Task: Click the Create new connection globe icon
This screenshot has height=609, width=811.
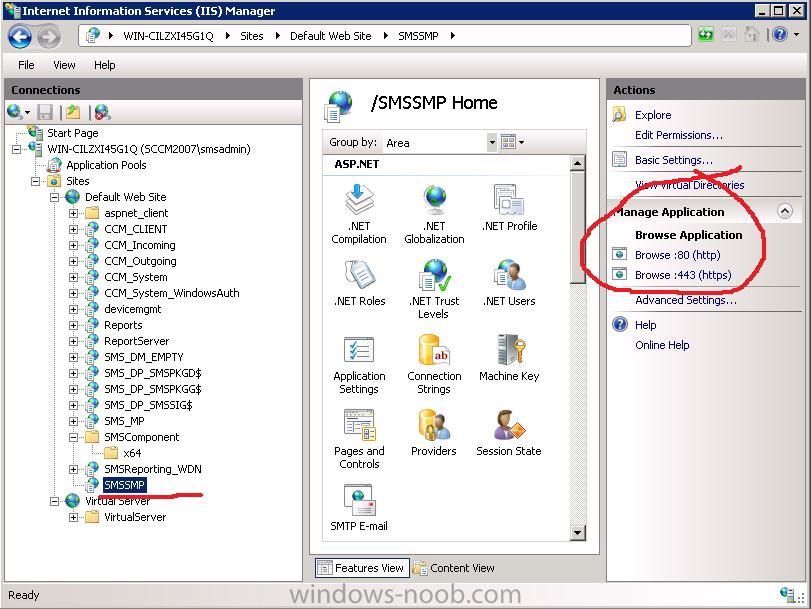Action: coord(15,112)
